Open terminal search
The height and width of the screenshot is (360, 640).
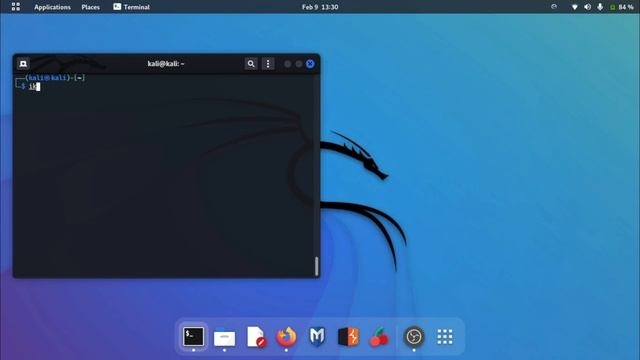point(251,64)
